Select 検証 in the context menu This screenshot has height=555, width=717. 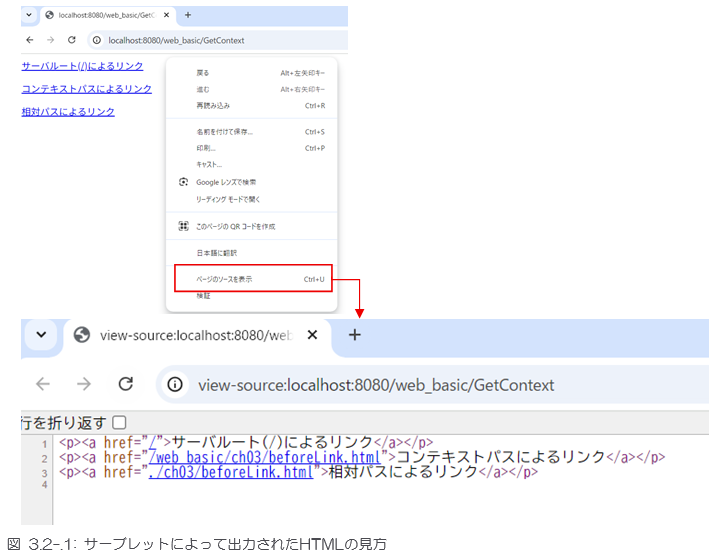203,296
